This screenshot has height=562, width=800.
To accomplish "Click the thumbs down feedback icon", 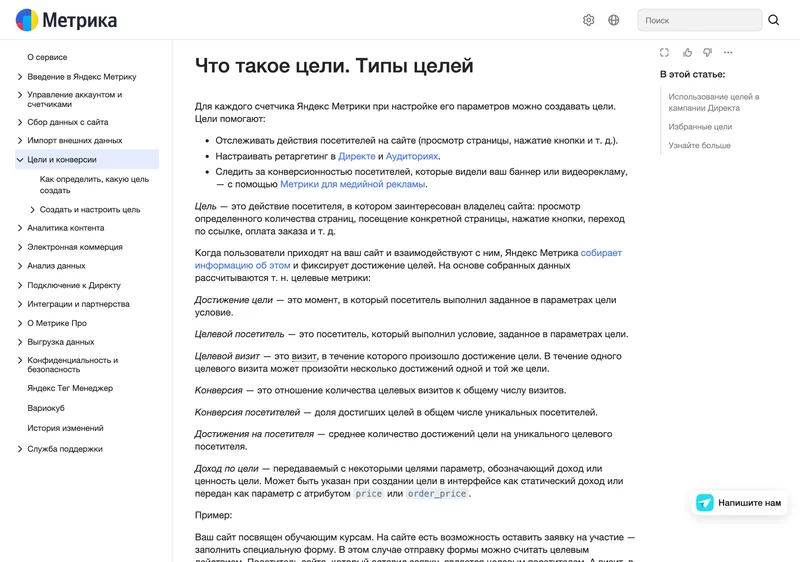I will coord(708,53).
